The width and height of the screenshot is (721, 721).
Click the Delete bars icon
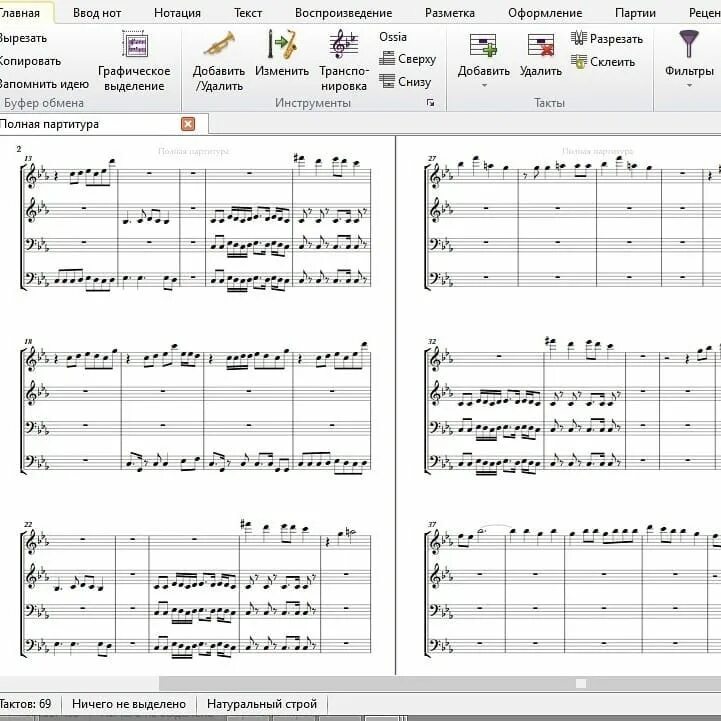[541, 45]
